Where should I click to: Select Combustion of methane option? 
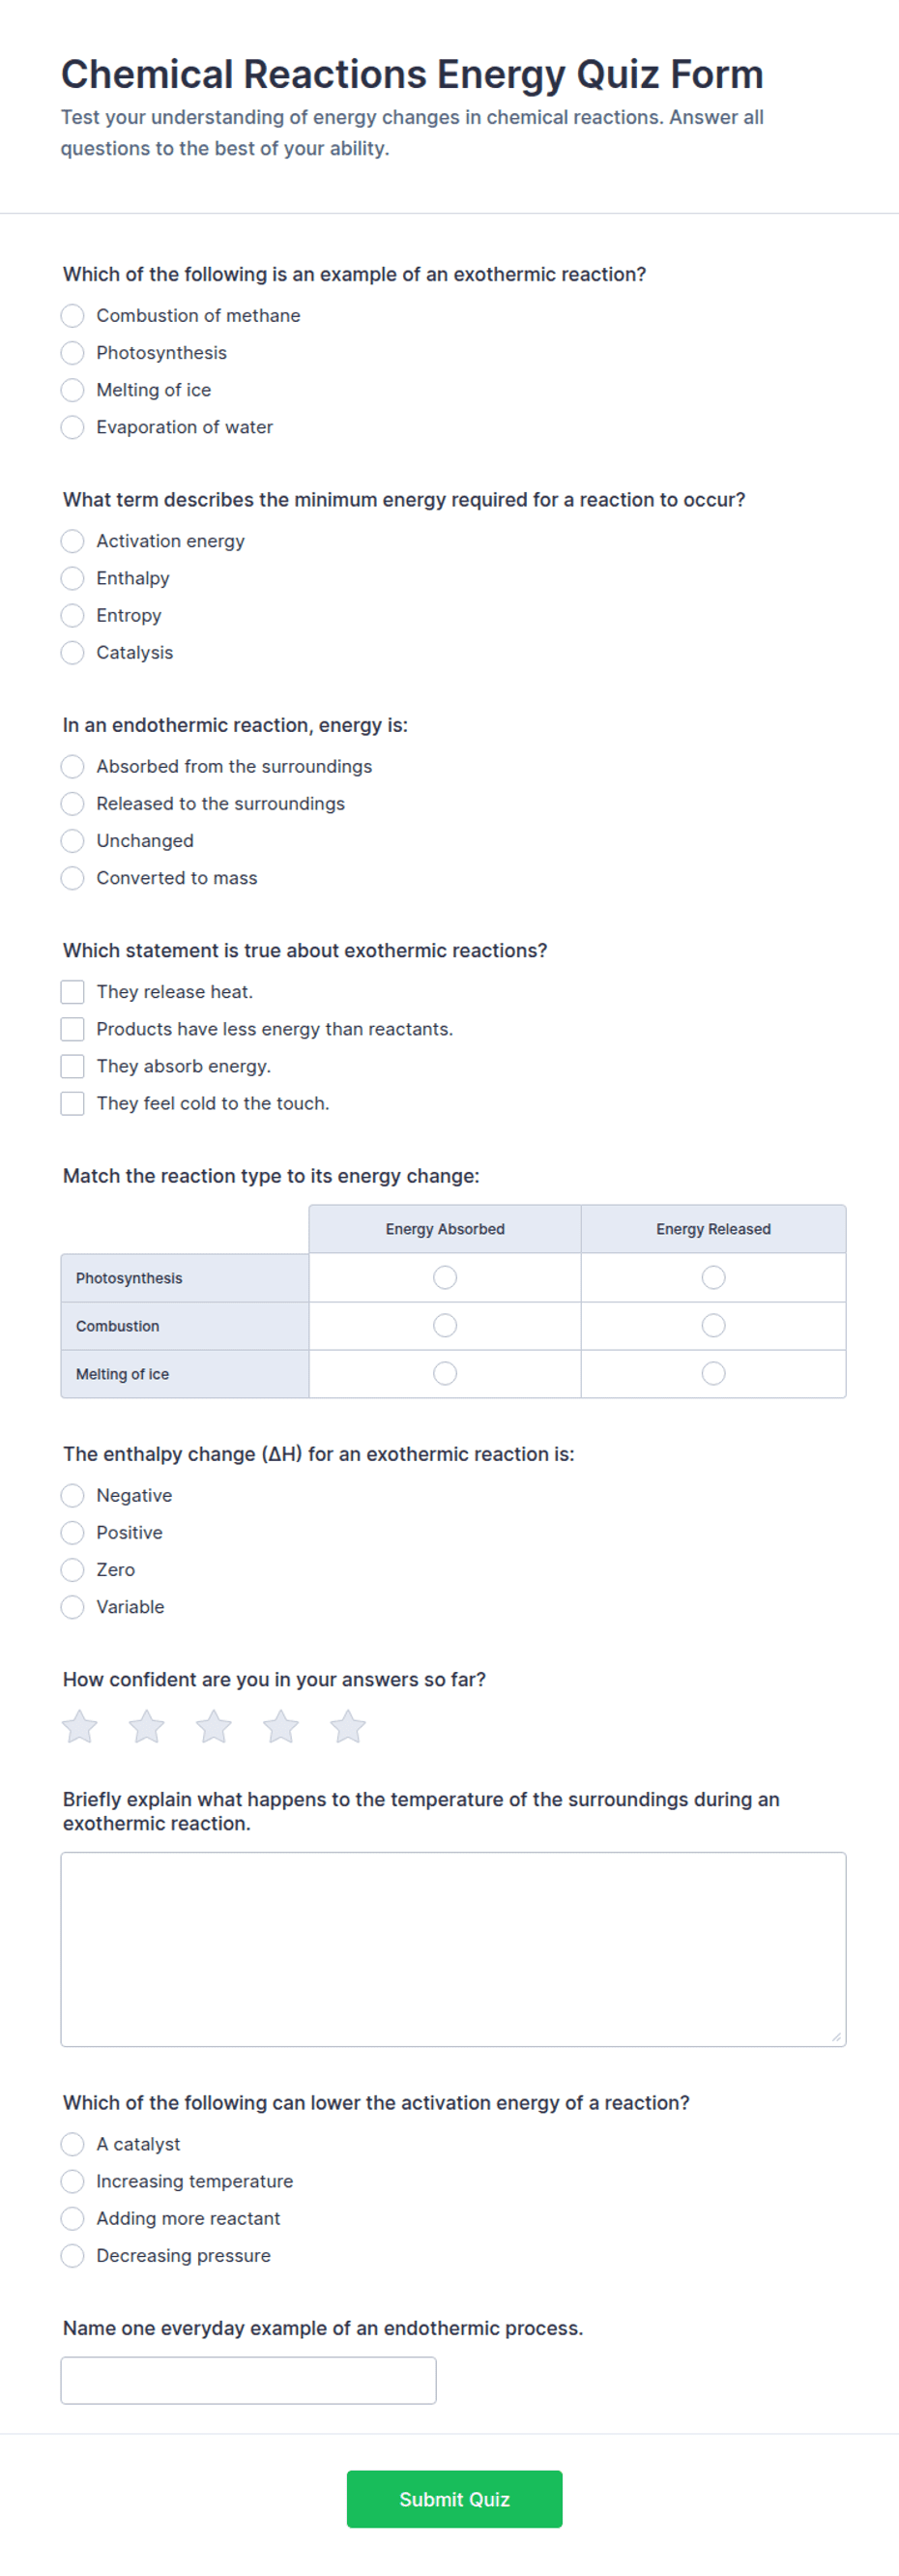coord(72,316)
